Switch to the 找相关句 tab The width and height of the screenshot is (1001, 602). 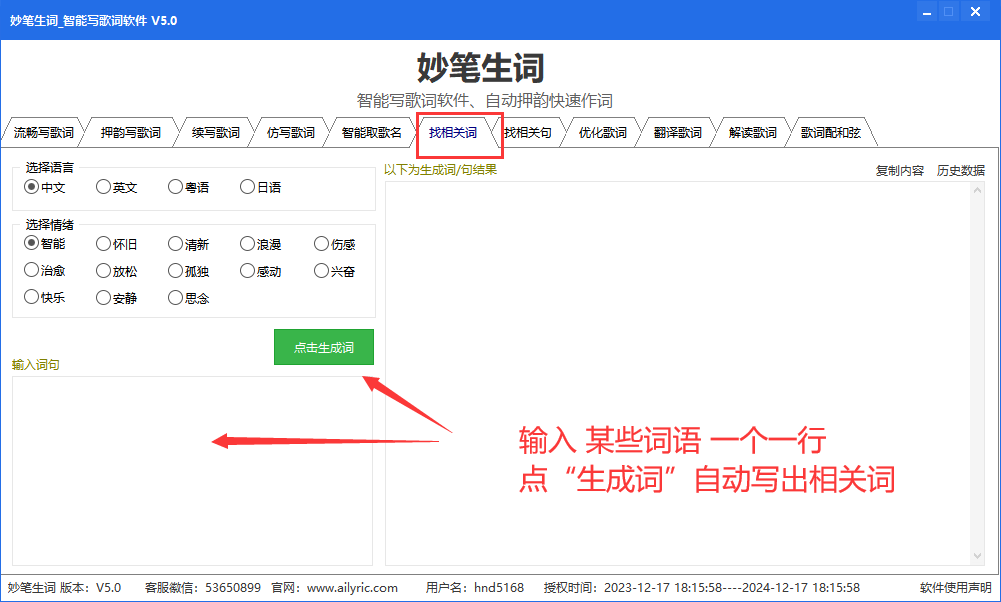click(527, 133)
